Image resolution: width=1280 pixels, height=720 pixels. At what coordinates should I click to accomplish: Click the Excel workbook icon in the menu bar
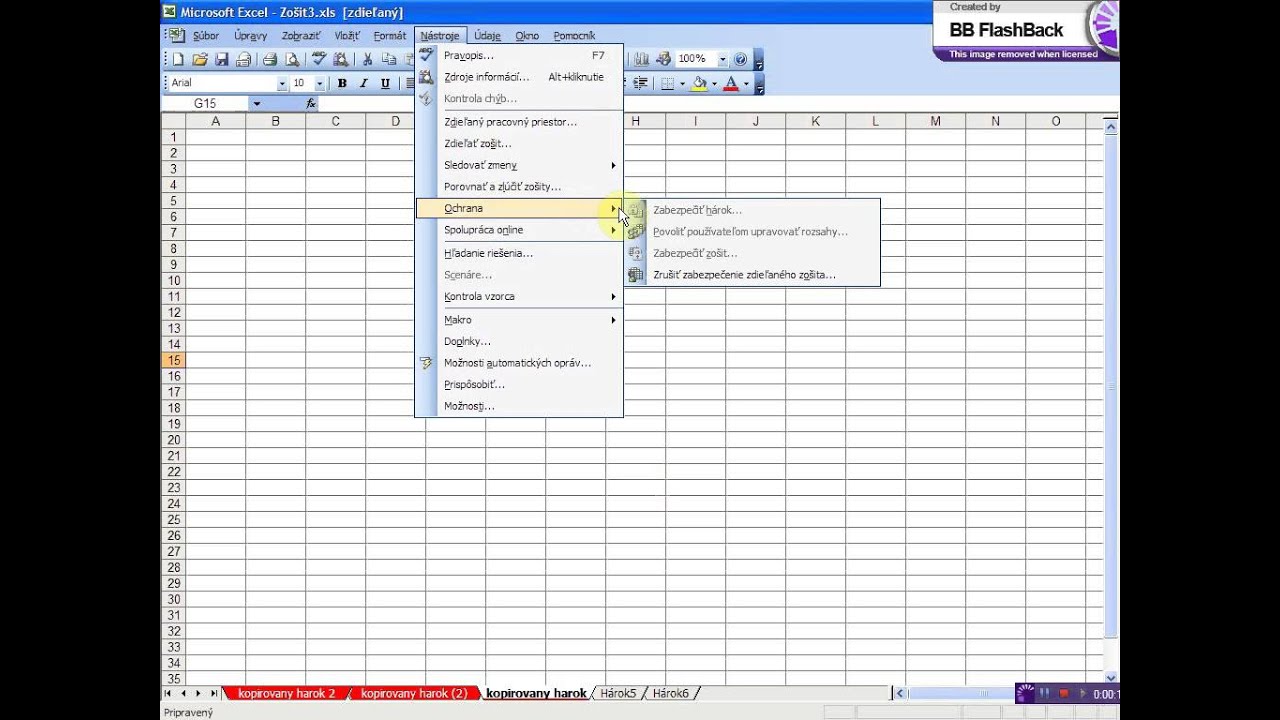point(176,35)
